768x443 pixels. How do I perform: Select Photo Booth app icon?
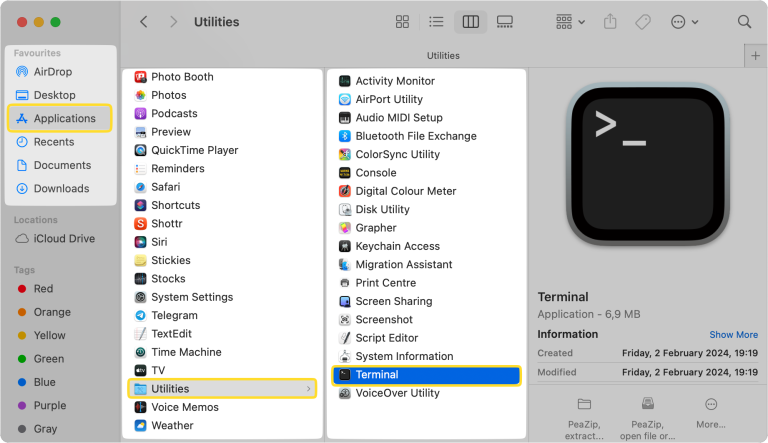141,77
